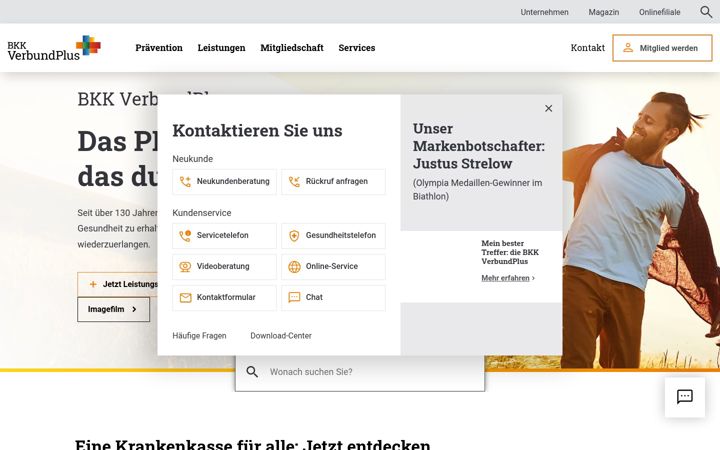Screen dimensions: 720x450
Task: Click the Chat speech bubble icon in popup
Action: 294,298
